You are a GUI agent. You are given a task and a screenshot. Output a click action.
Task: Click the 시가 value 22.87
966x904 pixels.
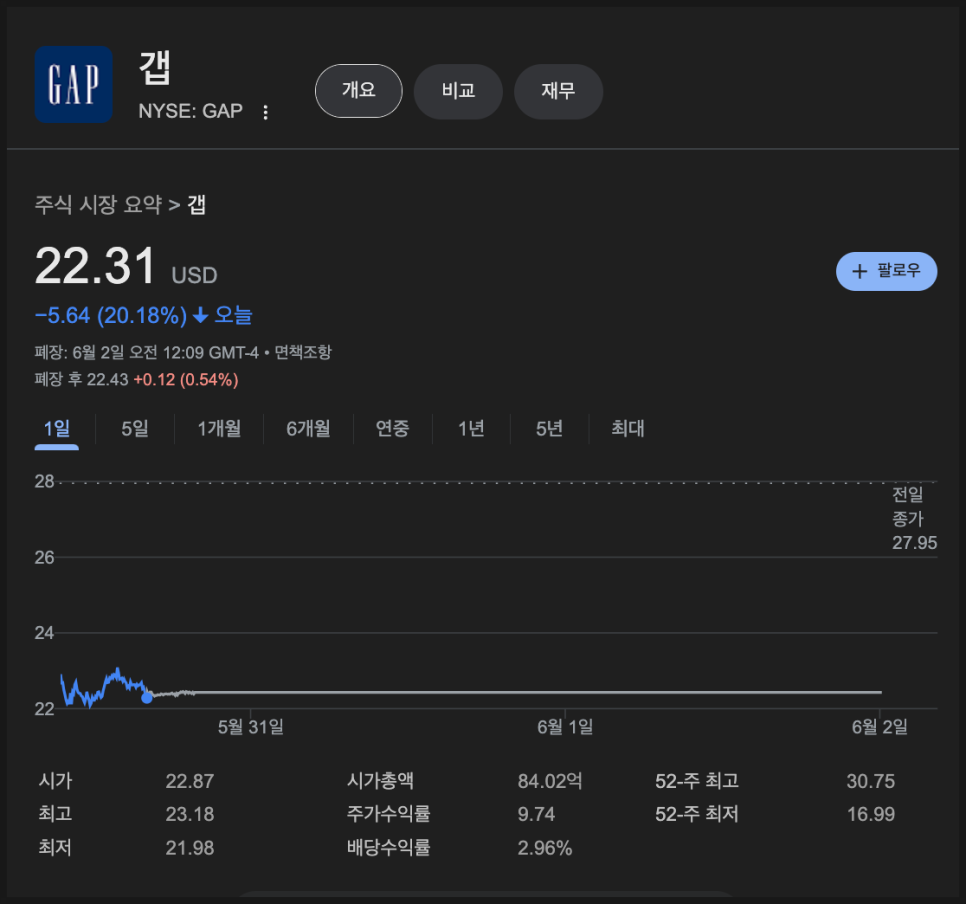point(190,781)
